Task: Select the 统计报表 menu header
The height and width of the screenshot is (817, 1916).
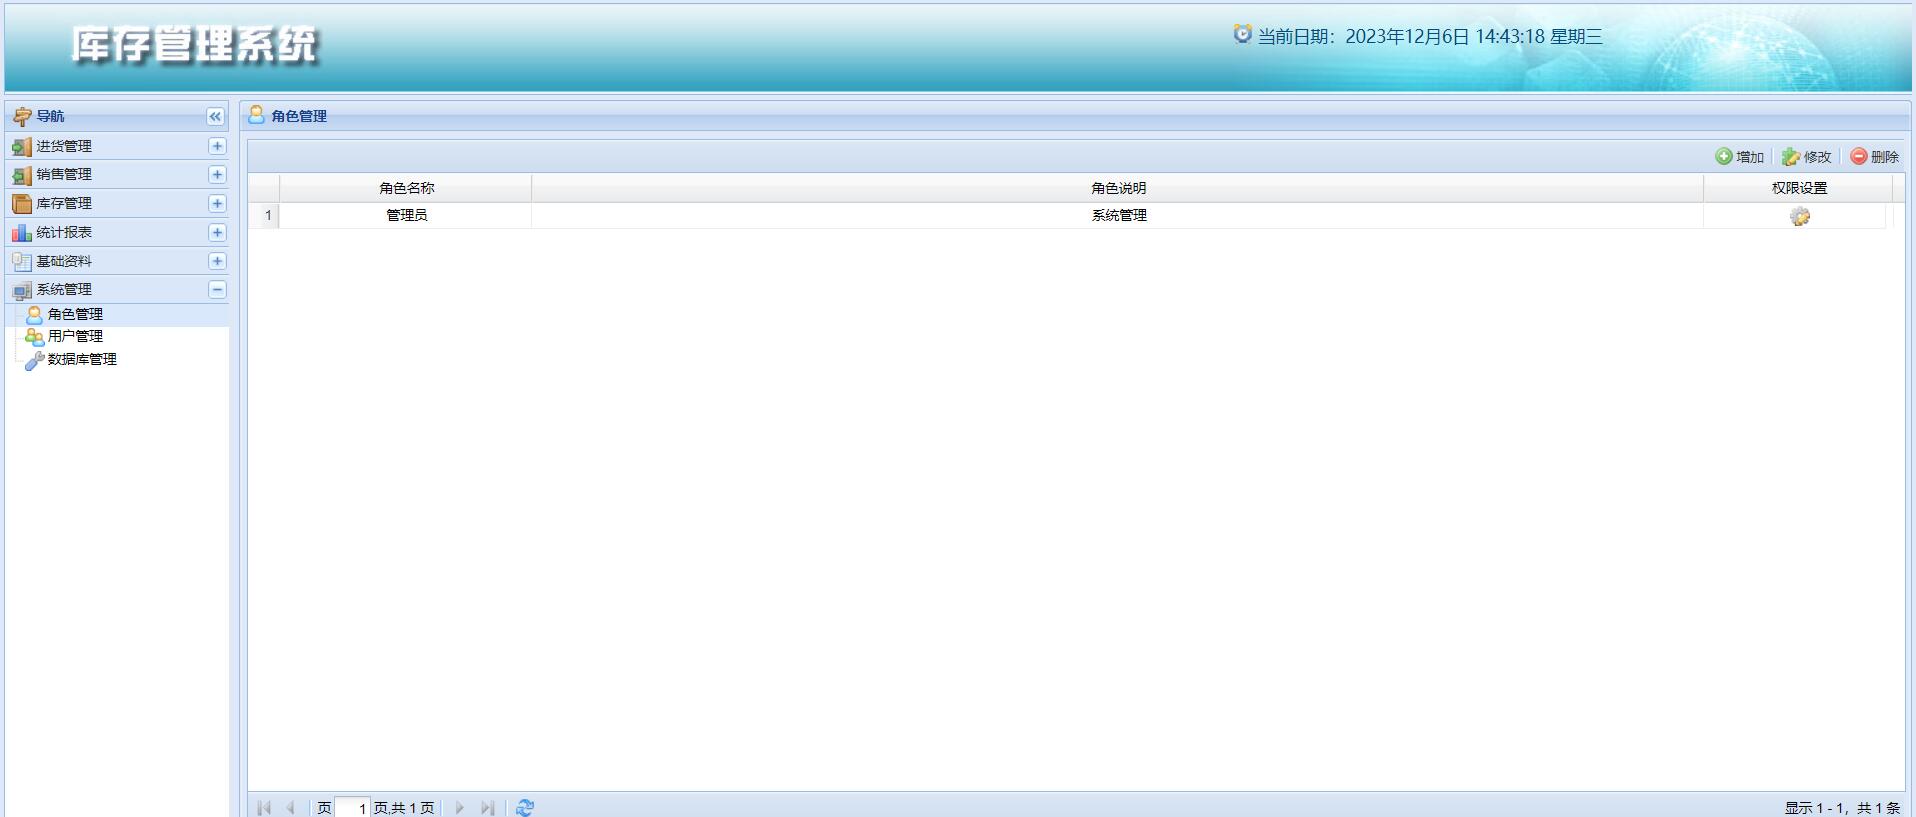Action: (117, 232)
